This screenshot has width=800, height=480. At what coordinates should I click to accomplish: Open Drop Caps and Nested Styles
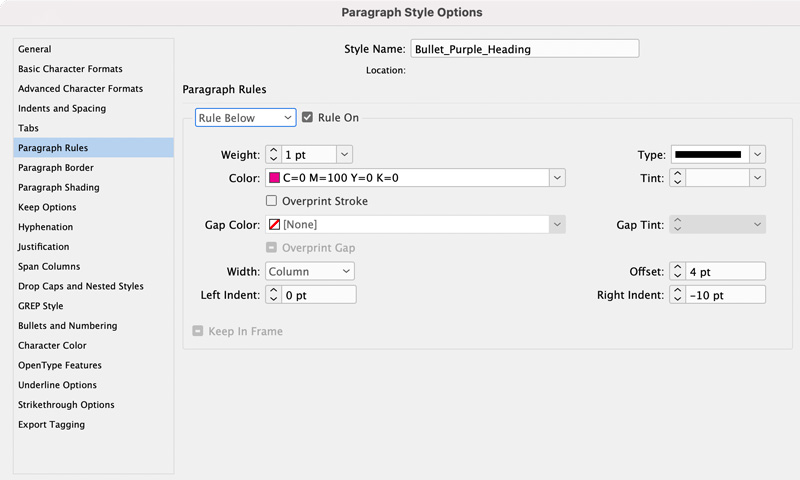(93, 286)
